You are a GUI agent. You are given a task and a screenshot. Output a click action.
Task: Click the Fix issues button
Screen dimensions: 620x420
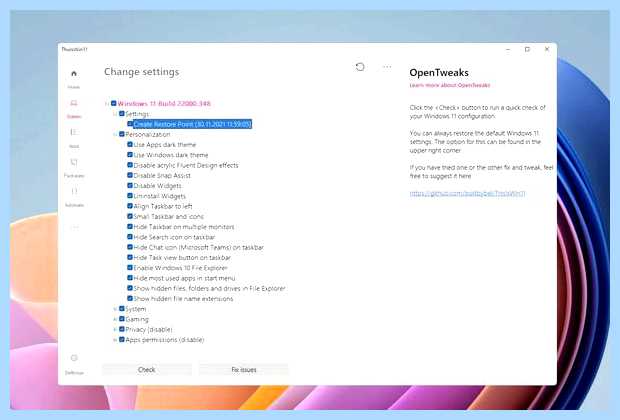(x=244, y=369)
